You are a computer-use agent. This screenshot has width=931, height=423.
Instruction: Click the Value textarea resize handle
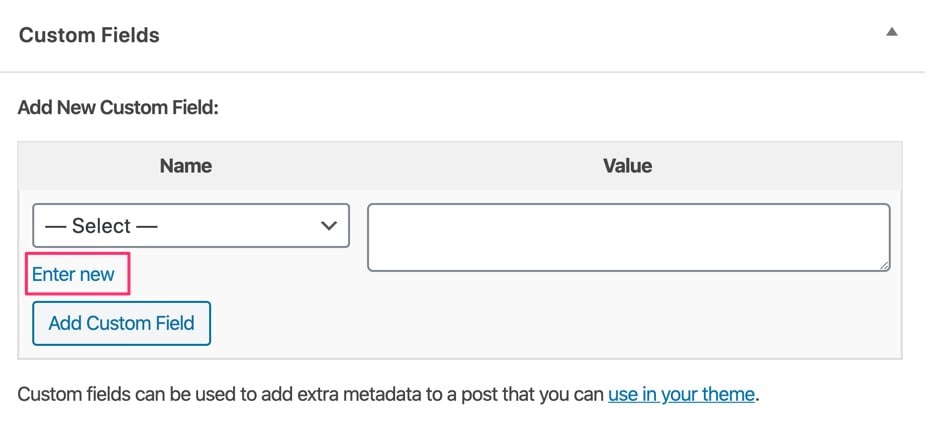[x=884, y=265]
